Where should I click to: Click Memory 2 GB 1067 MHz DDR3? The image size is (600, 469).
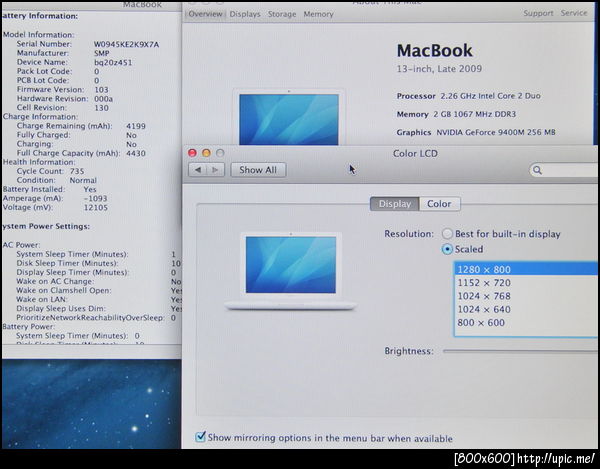(457, 114)
